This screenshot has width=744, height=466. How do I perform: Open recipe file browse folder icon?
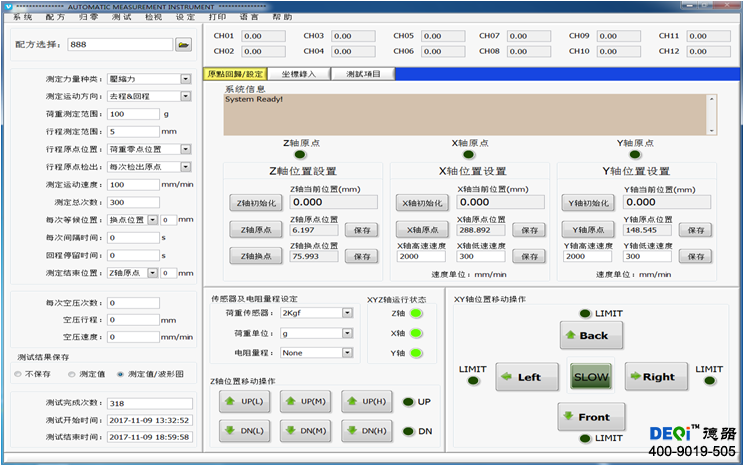pyautogui.click(x=184, y=45)
